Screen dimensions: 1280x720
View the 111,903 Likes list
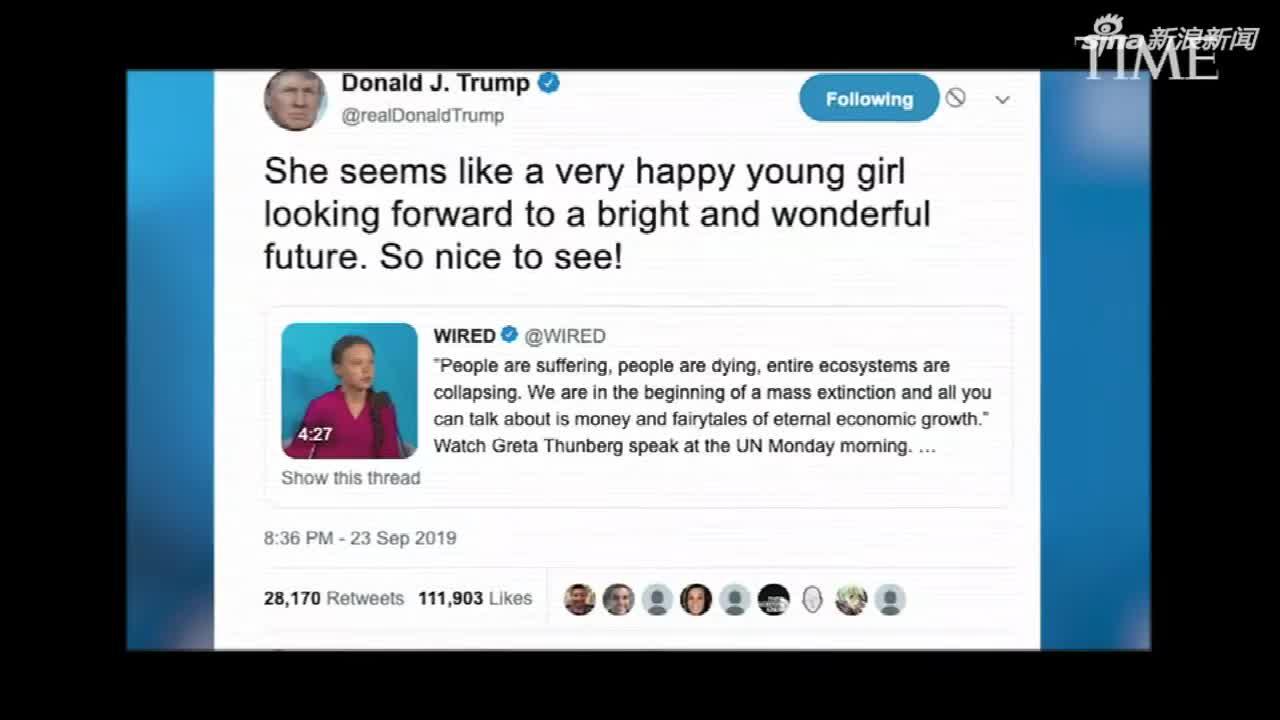[x=475, y=598]
